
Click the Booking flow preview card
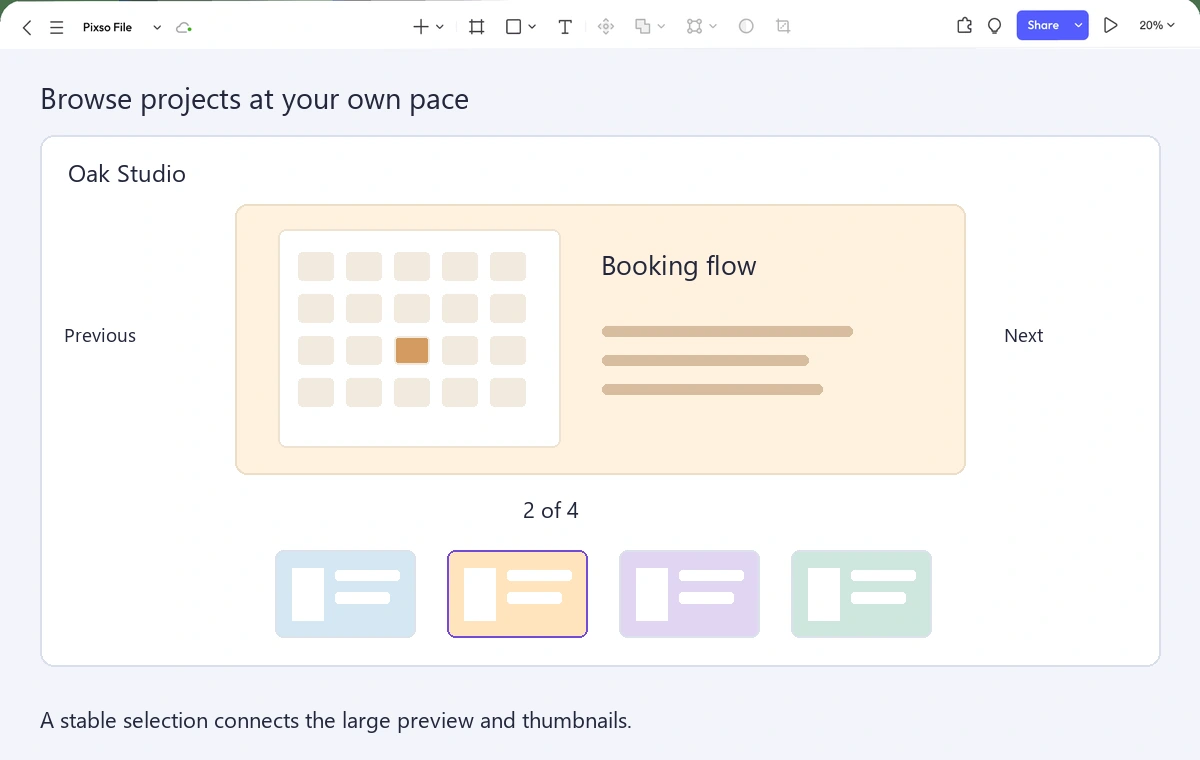point(600,340)
